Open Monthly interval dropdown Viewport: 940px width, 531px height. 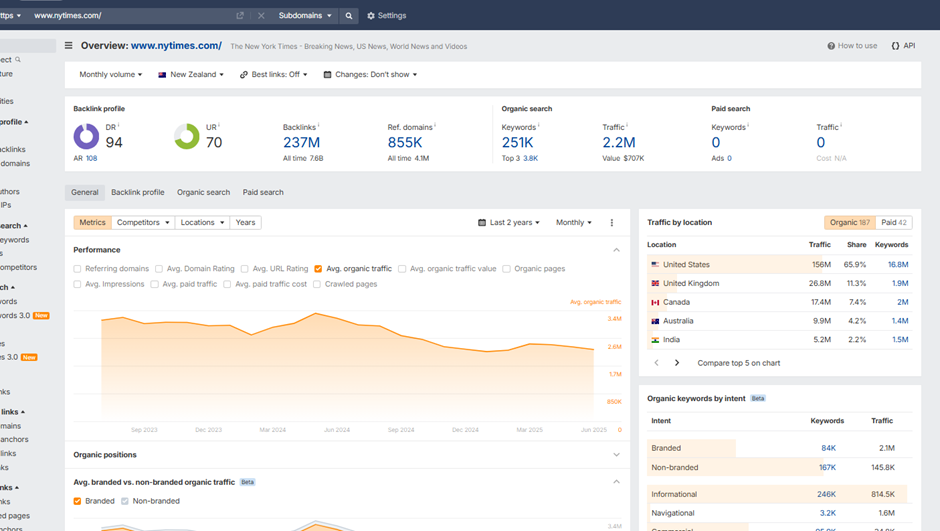574,222
